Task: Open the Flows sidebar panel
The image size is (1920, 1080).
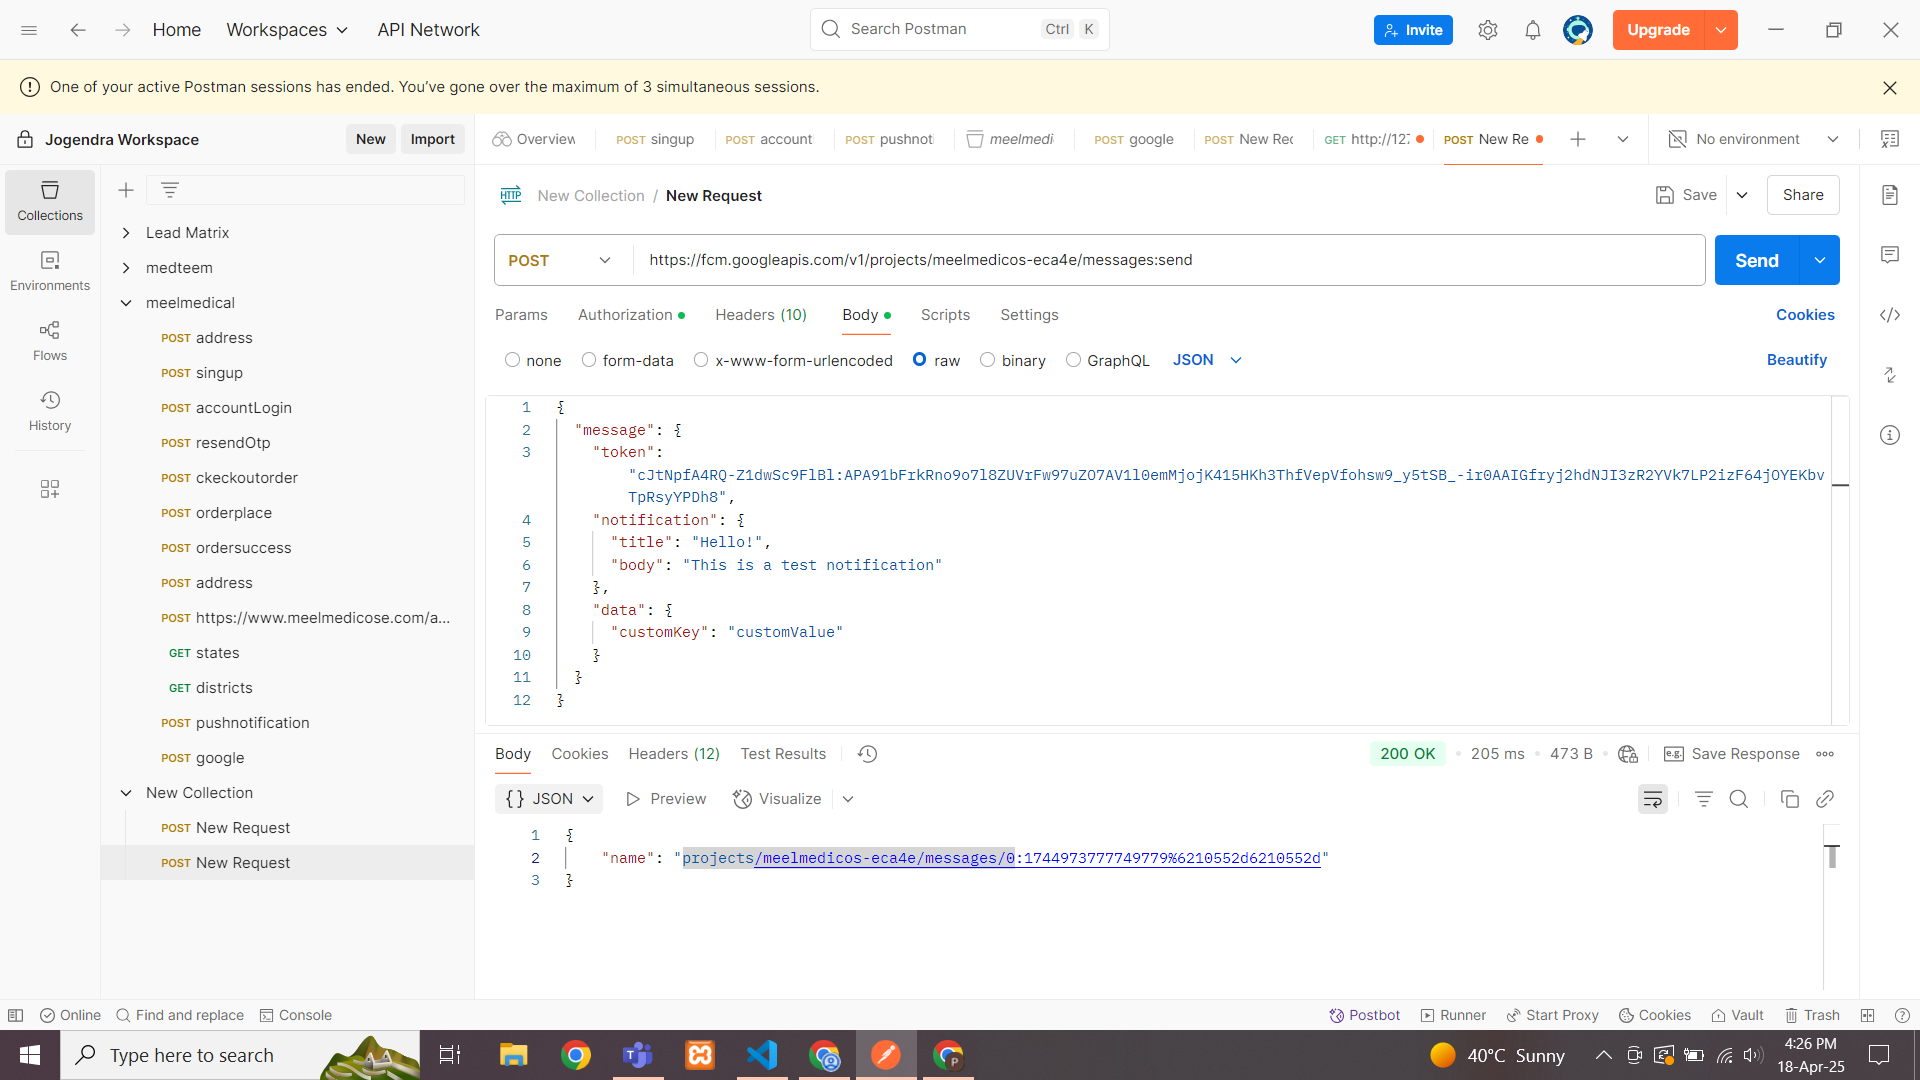Action: click(x=49, y=341)
